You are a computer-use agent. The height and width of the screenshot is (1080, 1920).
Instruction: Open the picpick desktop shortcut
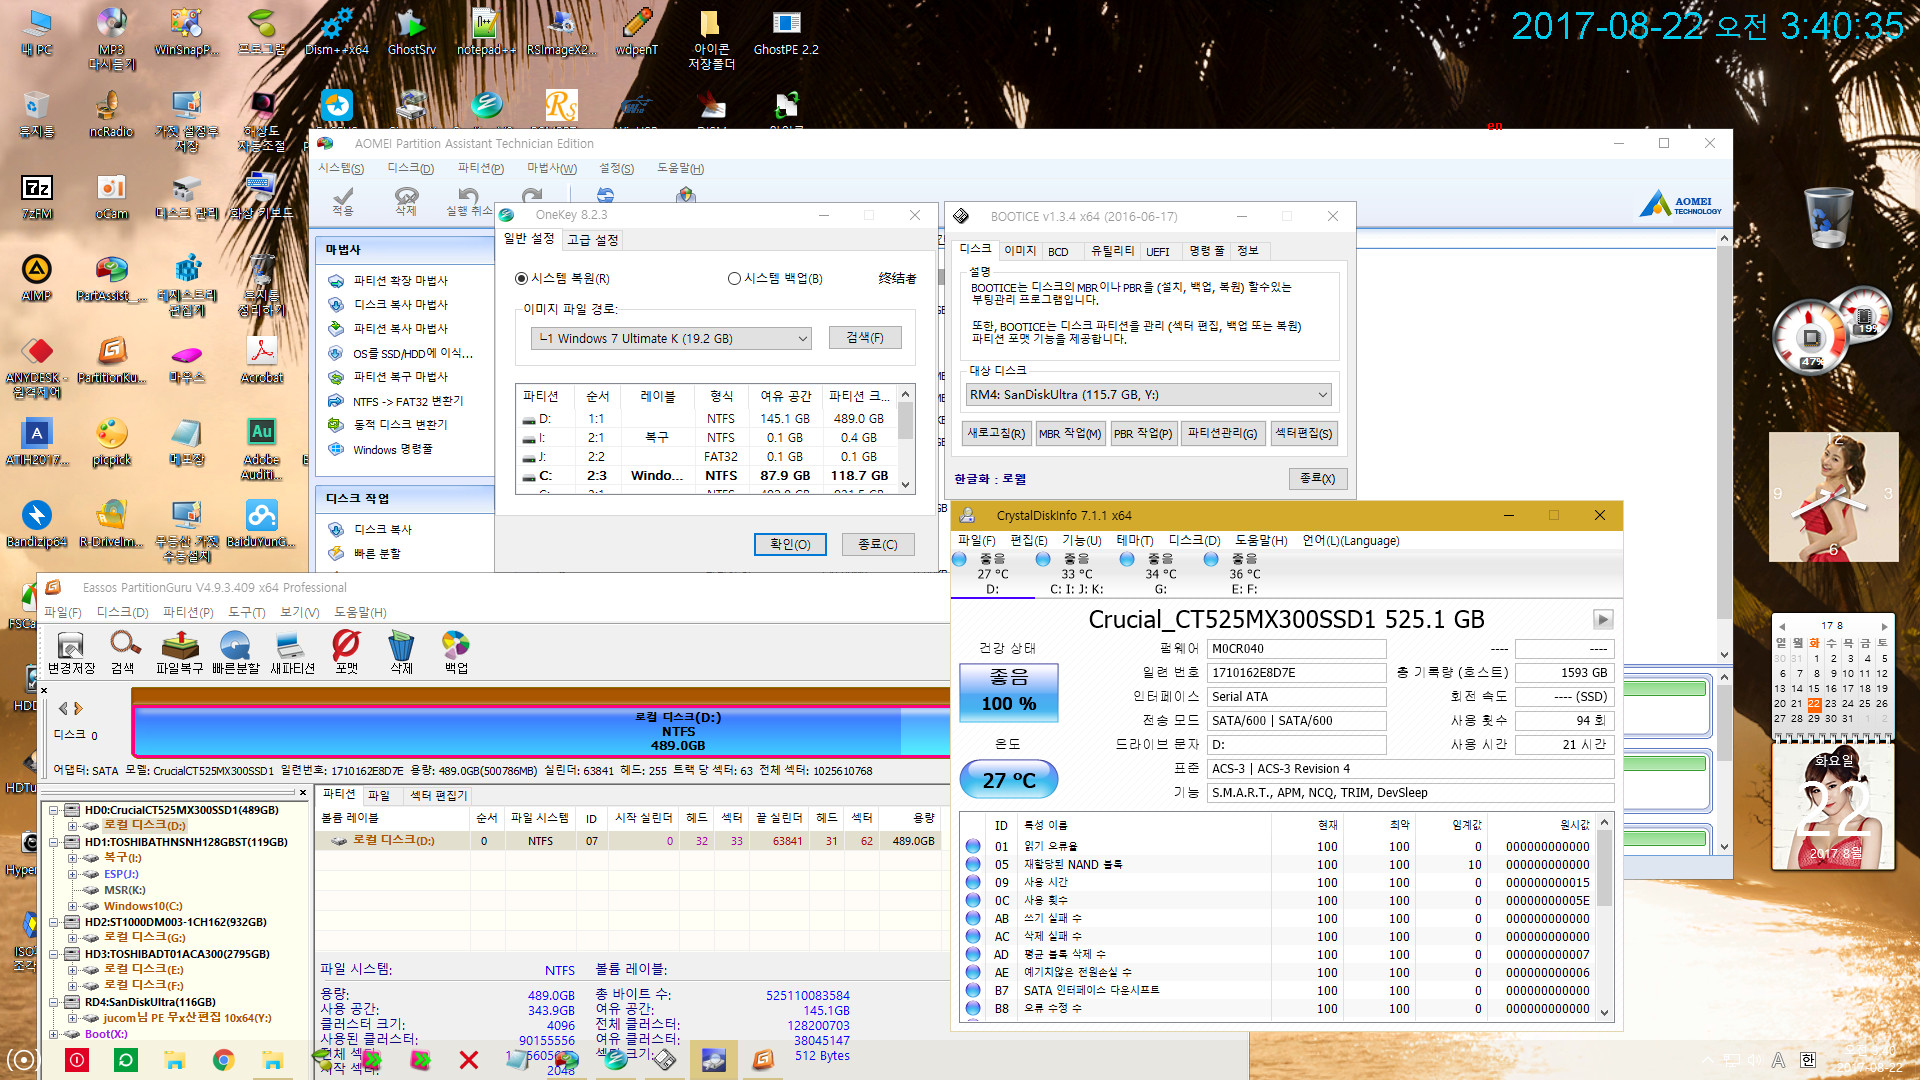coord(112,442)
